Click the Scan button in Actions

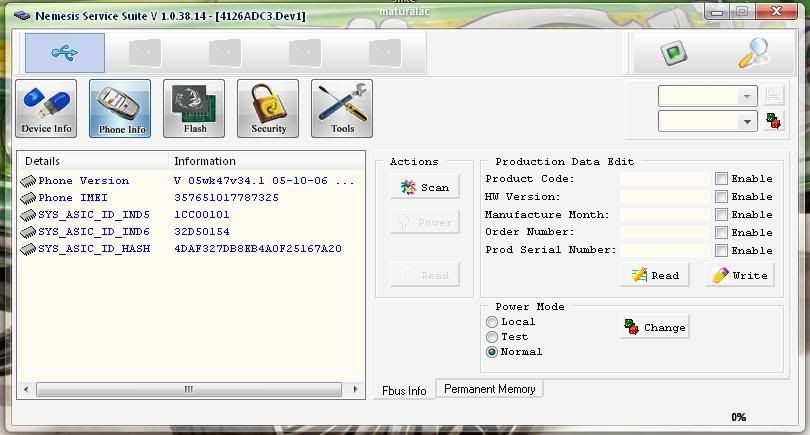425,187
